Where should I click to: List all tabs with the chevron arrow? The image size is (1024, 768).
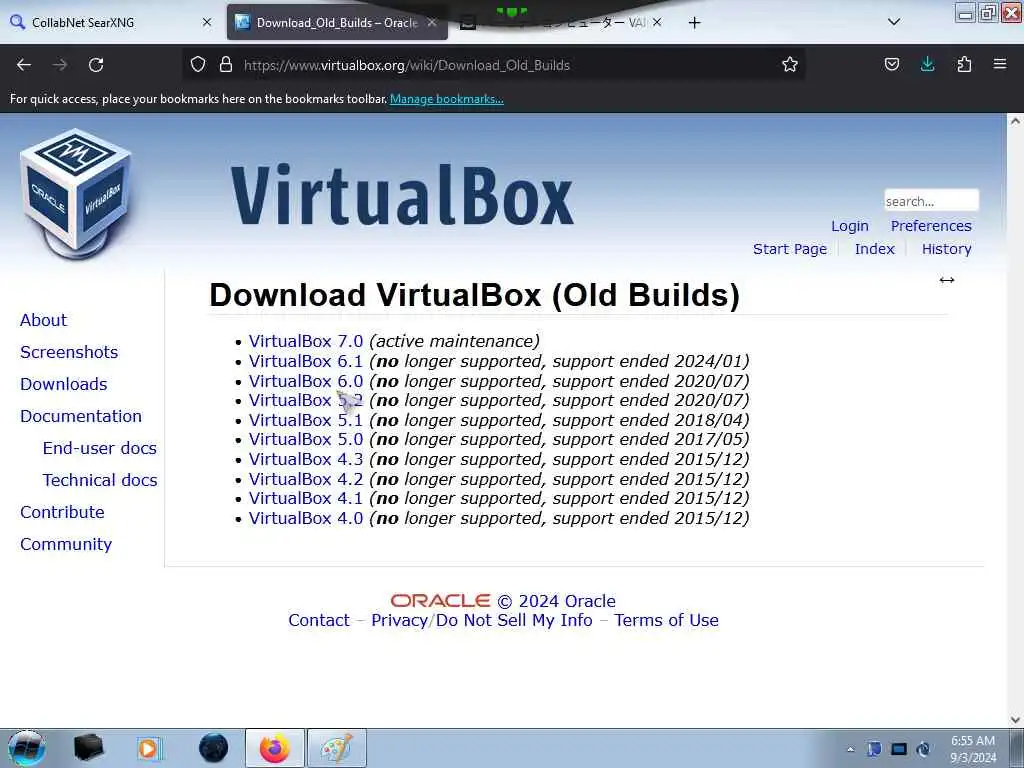click(x=894, y=22)
